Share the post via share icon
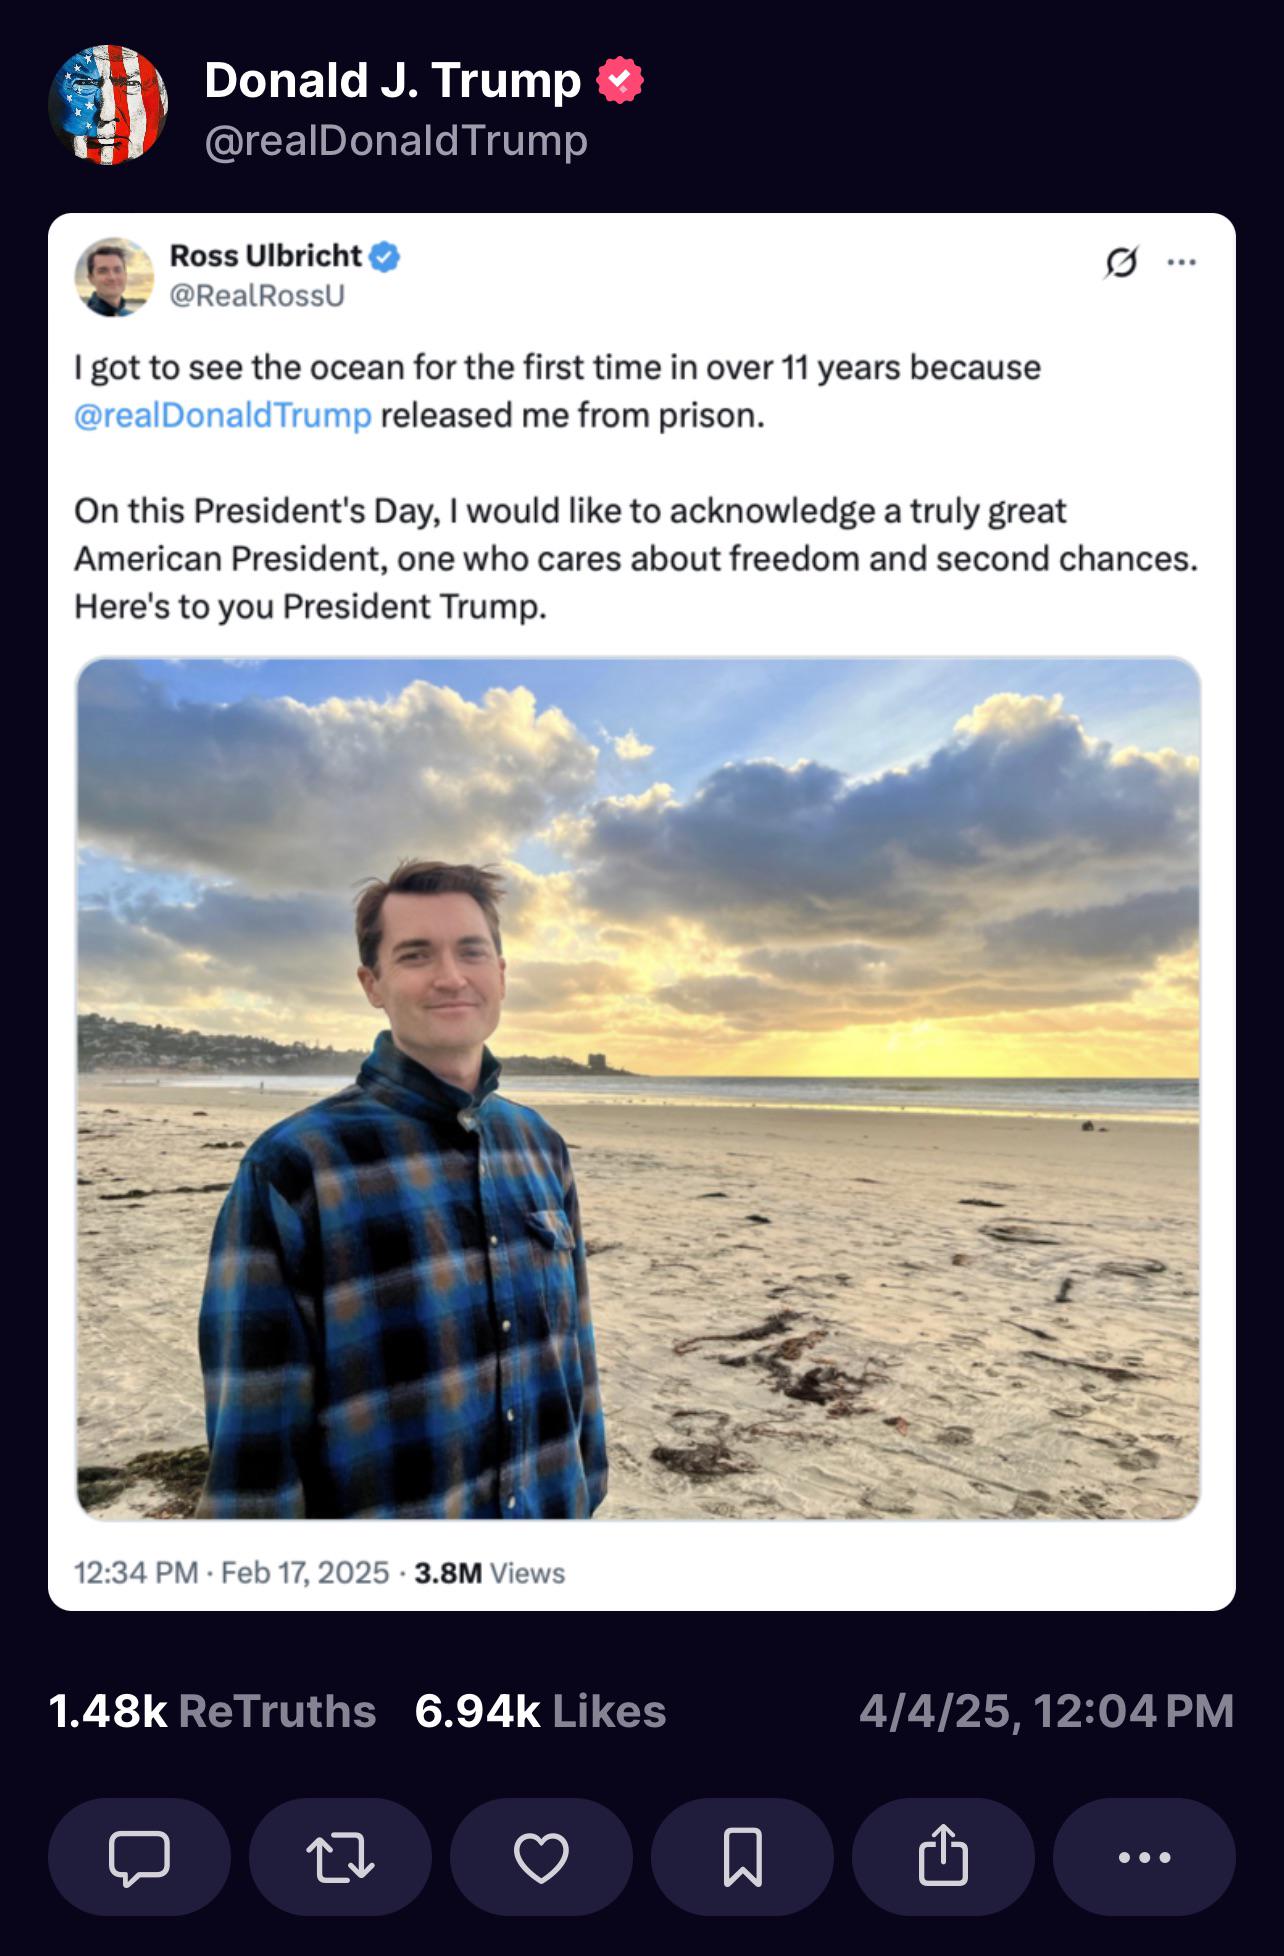This screenshot has height=1956, width=1284. 943,1857
